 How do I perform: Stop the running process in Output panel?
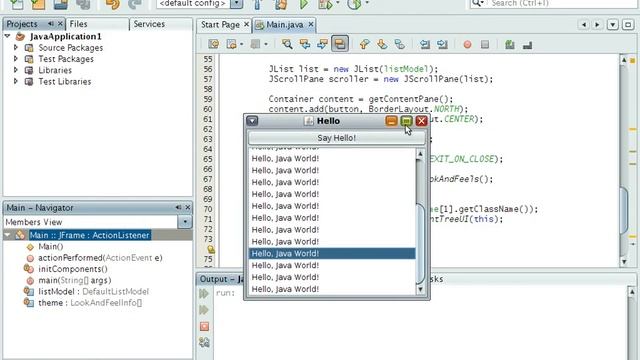(204, 326)
